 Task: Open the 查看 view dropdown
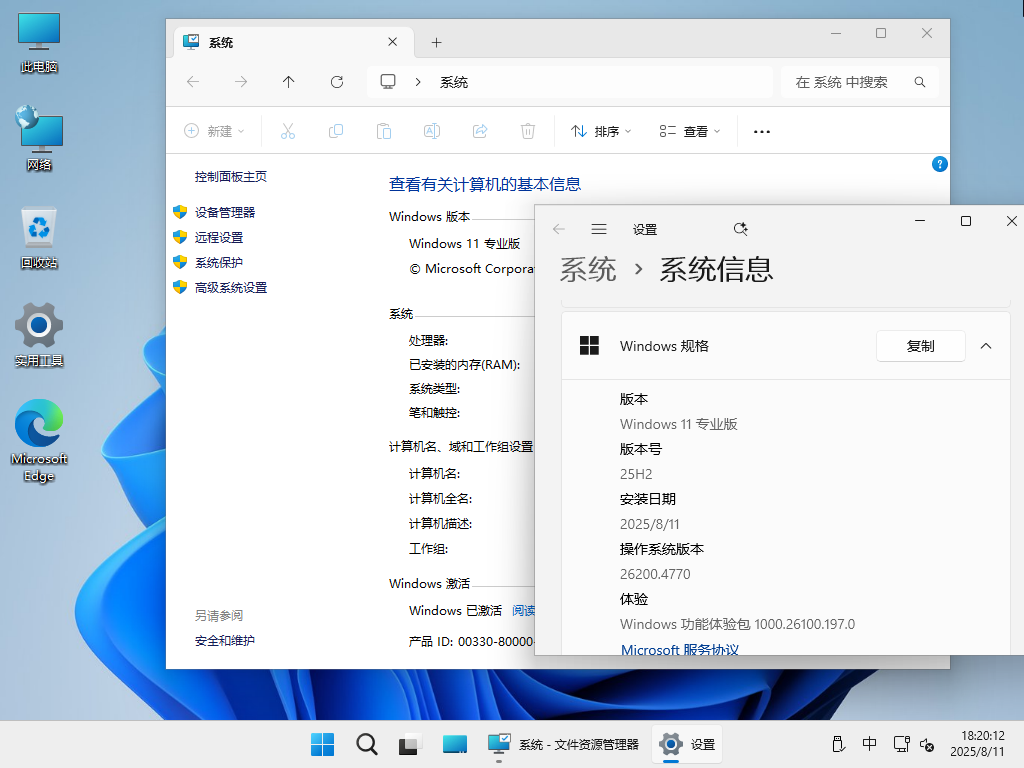pyautogui.click(x=690, y=131)
